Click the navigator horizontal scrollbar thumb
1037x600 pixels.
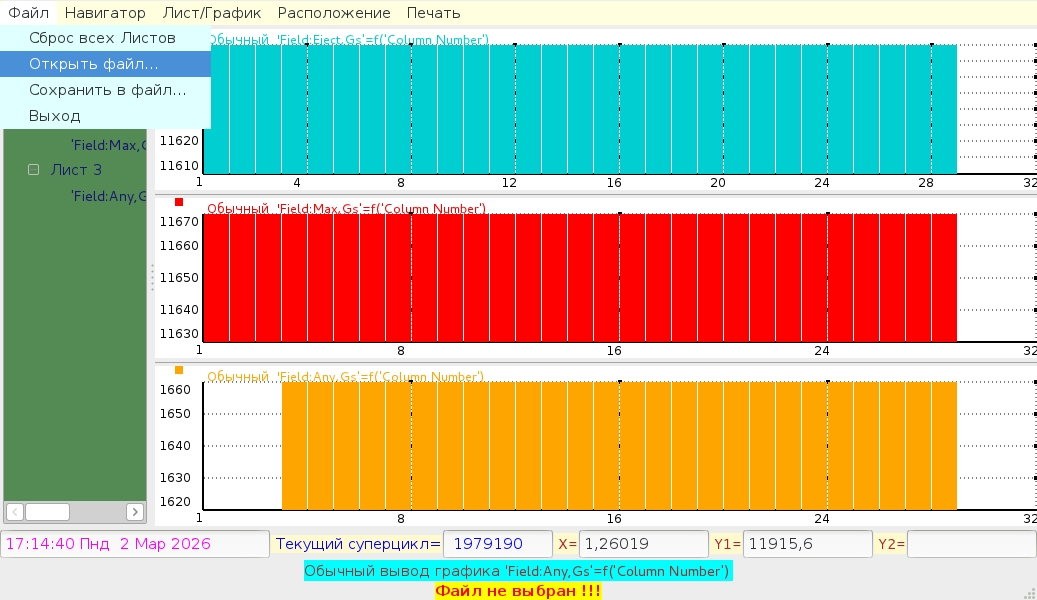click(x=47, y=512)
